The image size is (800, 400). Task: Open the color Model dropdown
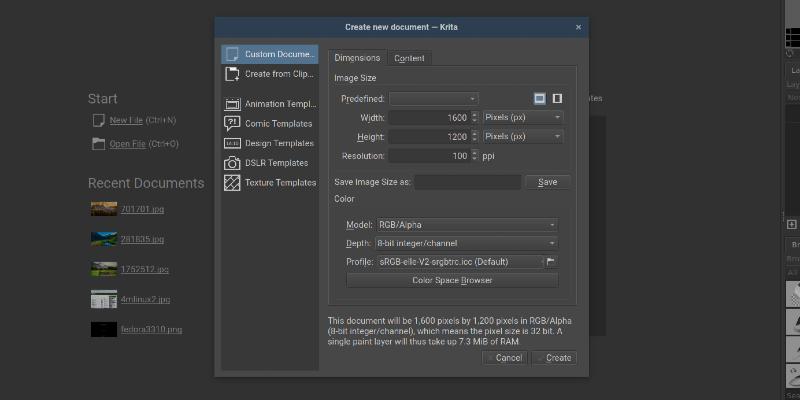(465, 225)
